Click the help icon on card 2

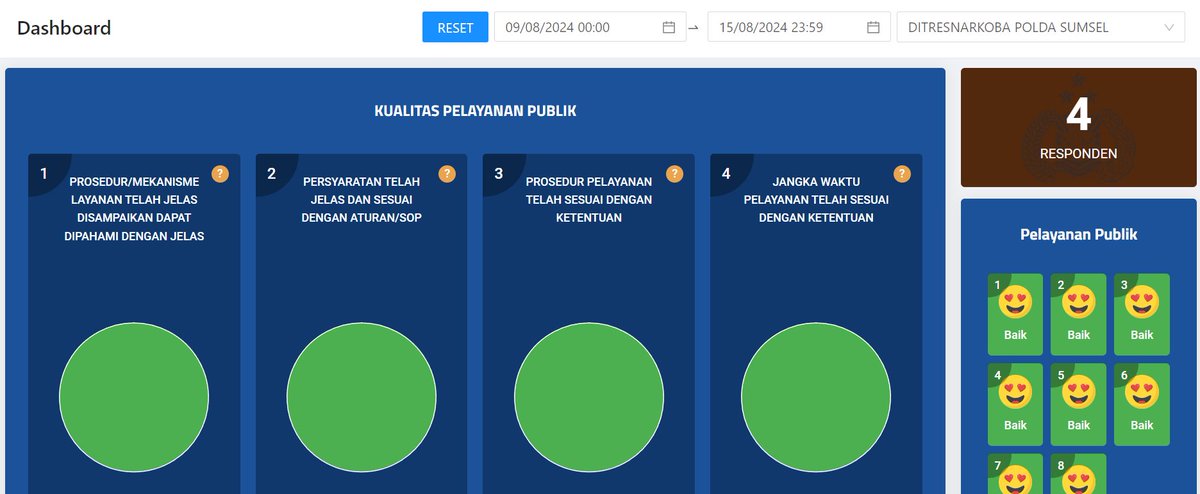447,174
